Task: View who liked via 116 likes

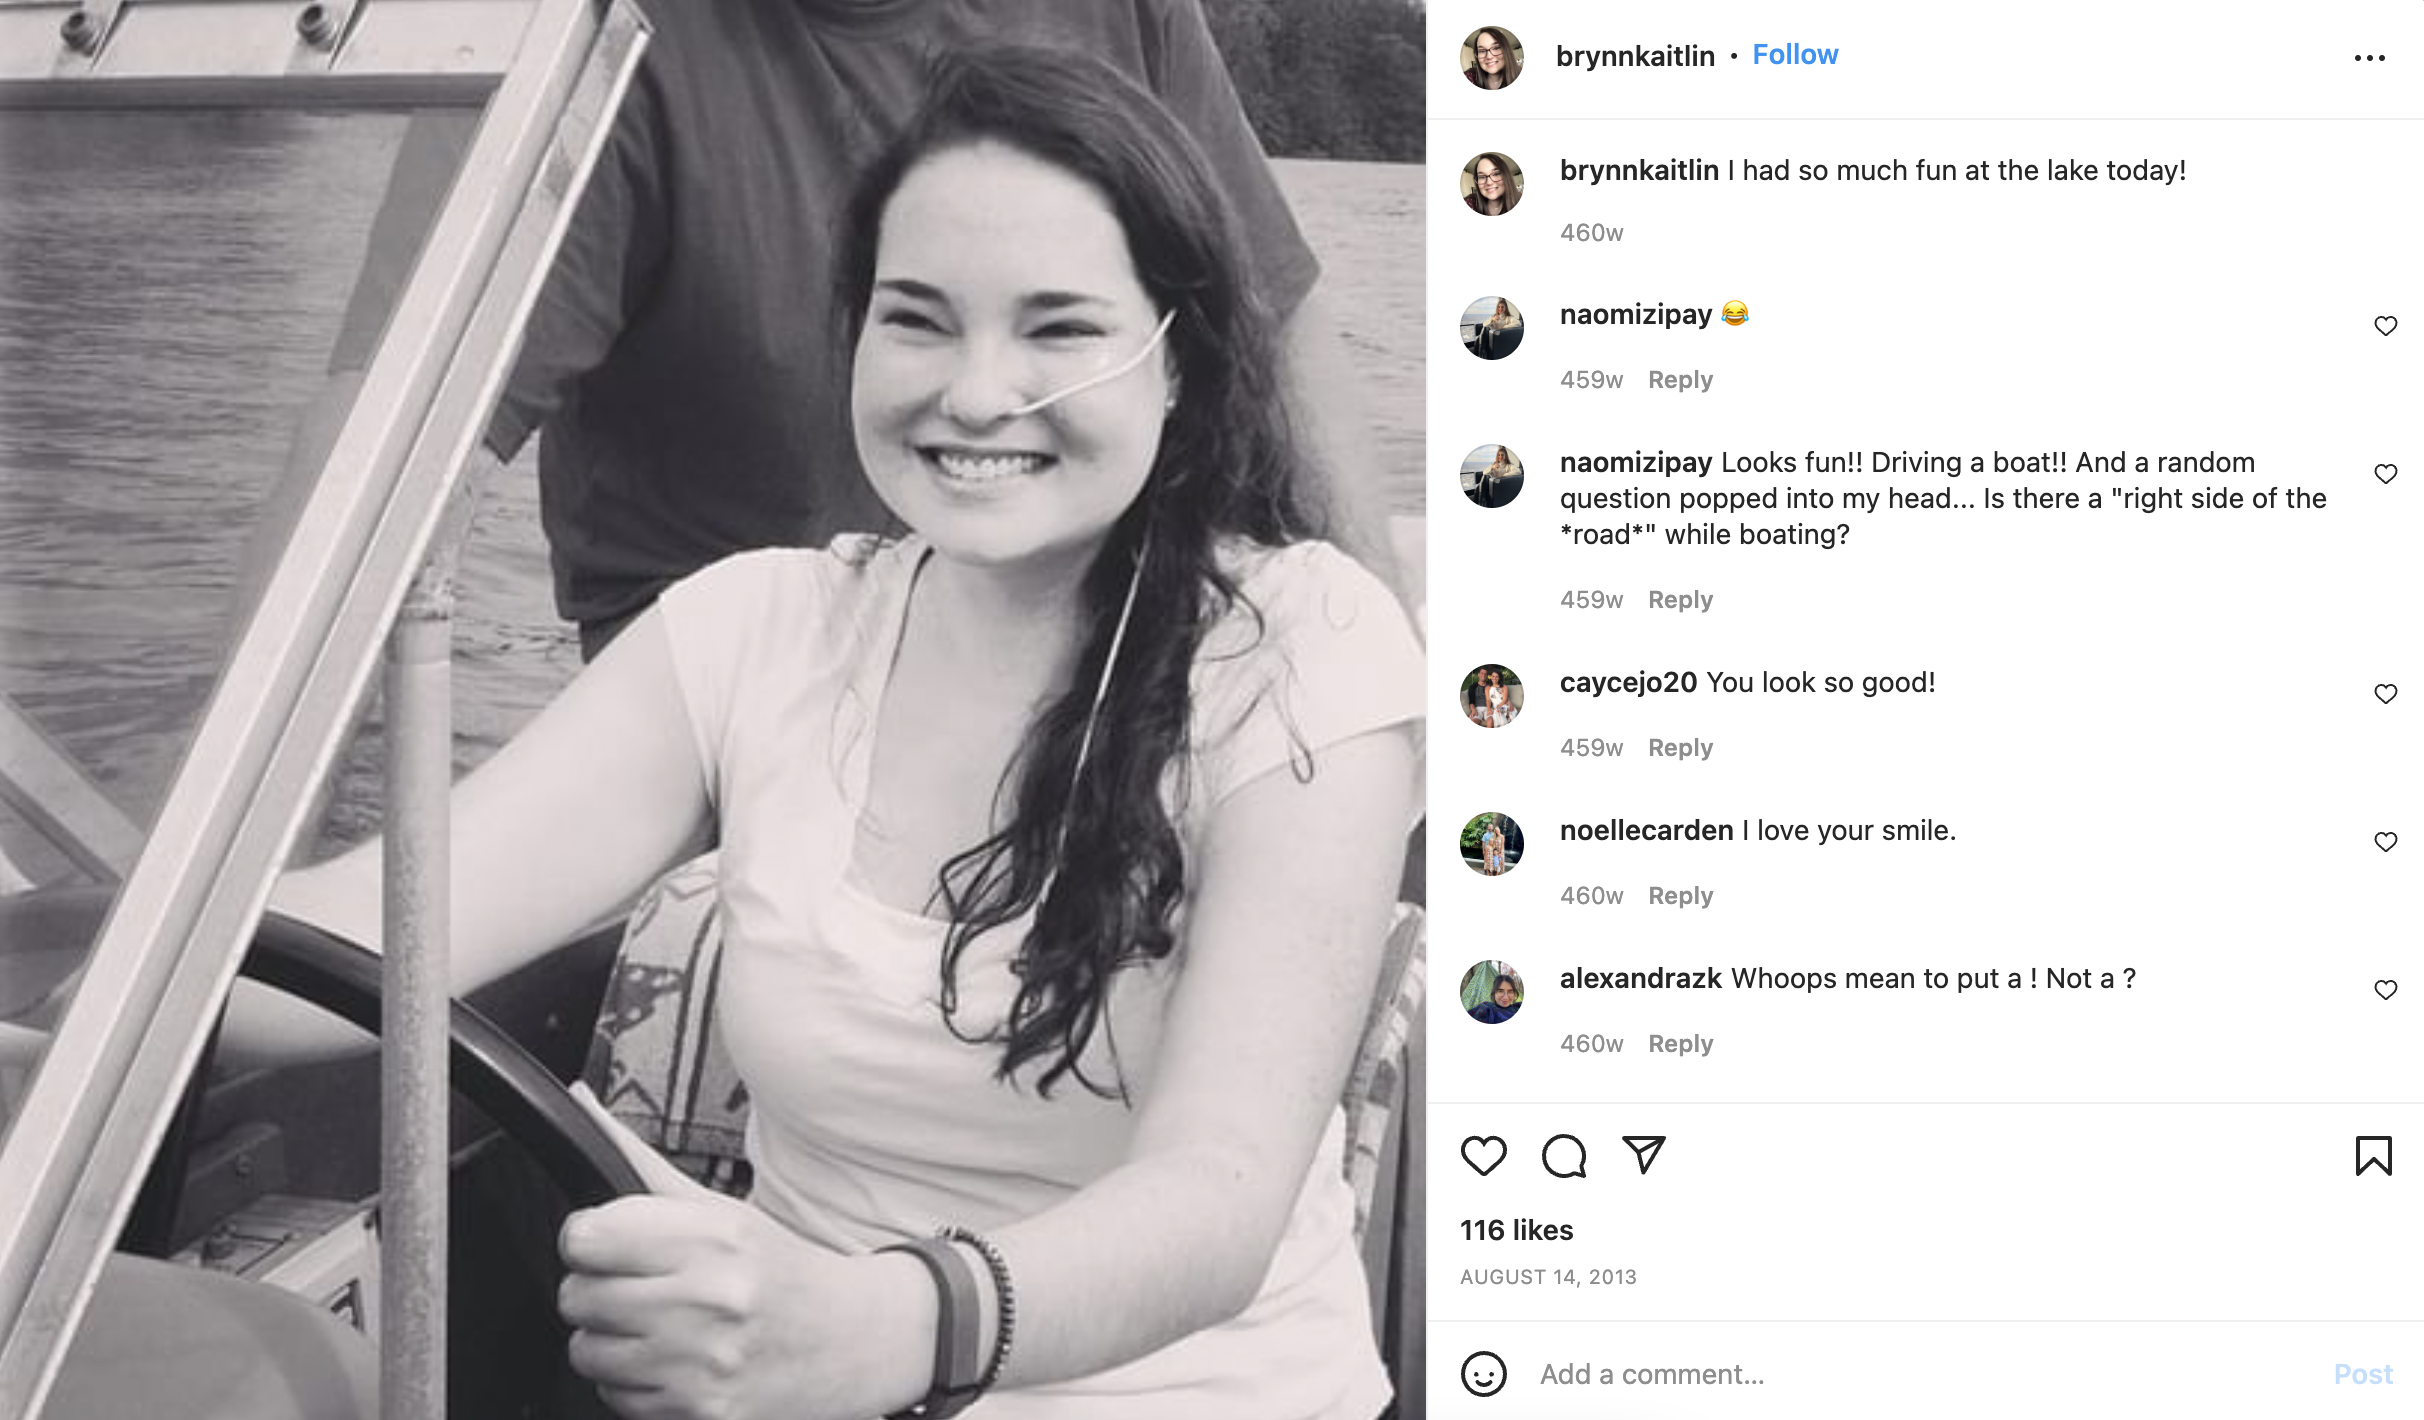Action: pyautogui.click(x=1516, y=1230)
